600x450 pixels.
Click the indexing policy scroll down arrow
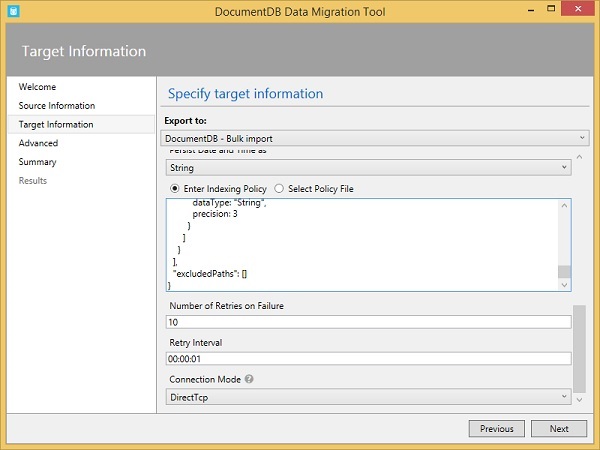click(x=564, y=285)
